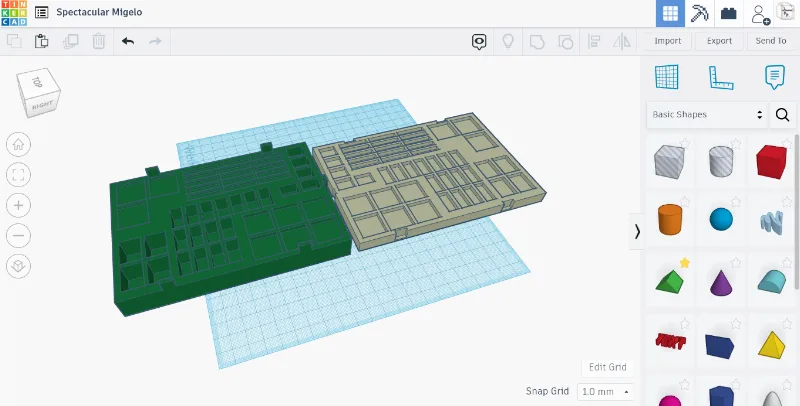Select the Cylinder hole shape
The image size is (800, 406).
721,161
